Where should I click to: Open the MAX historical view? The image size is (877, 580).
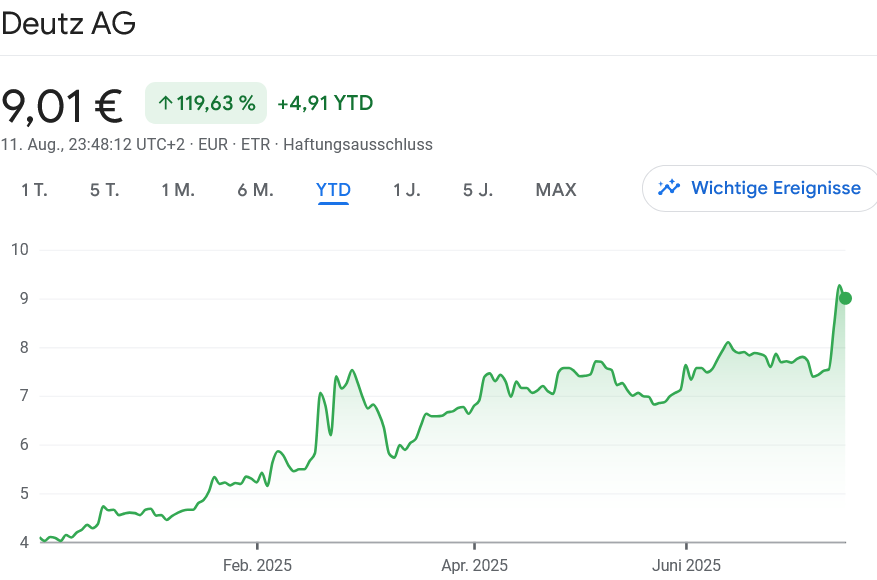click(556, 189)
